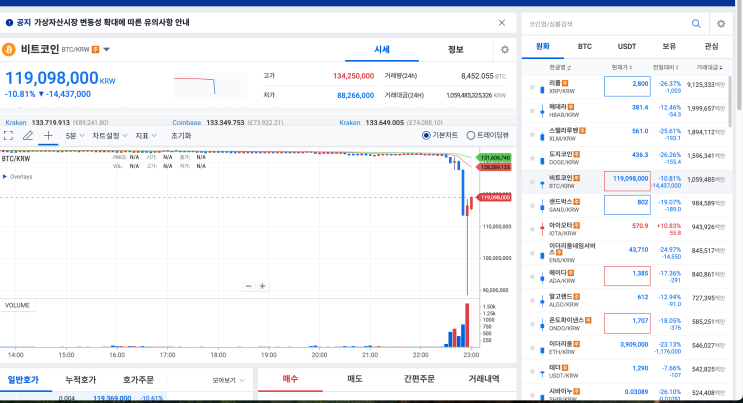Close the notice banner
This screenshot has height=403, width=743.
pos(502,23)
